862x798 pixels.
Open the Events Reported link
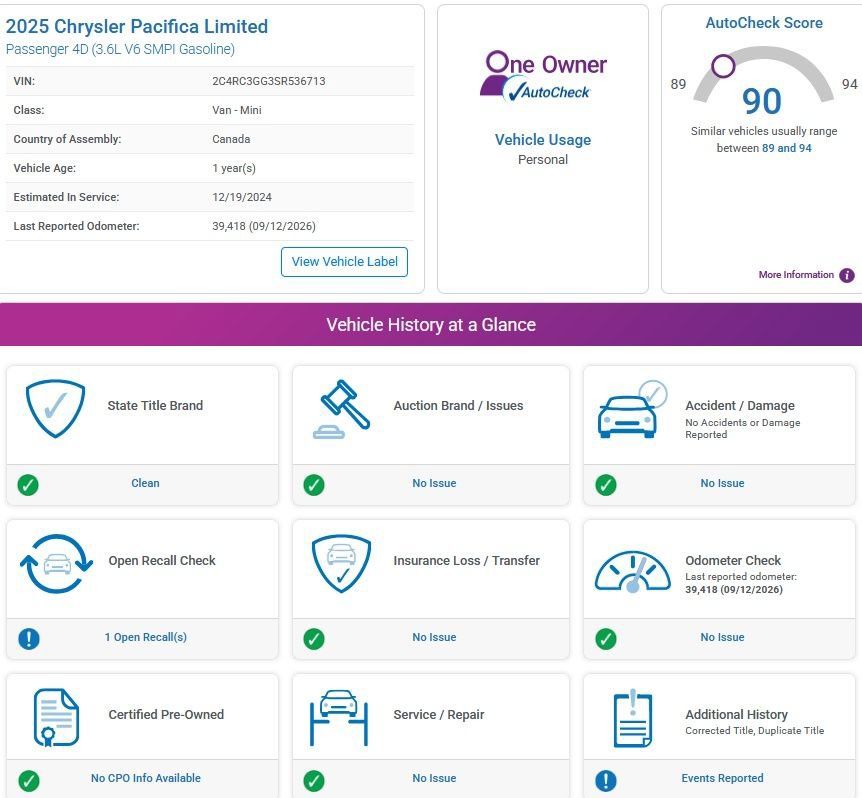point(722,778)
